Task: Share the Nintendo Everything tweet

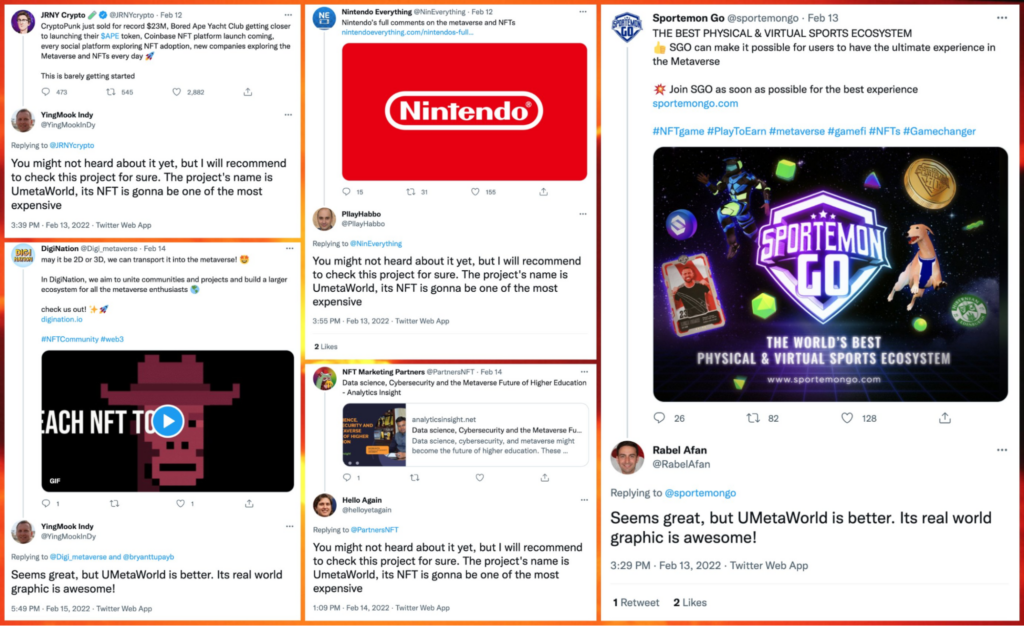Action: (543, 192)
